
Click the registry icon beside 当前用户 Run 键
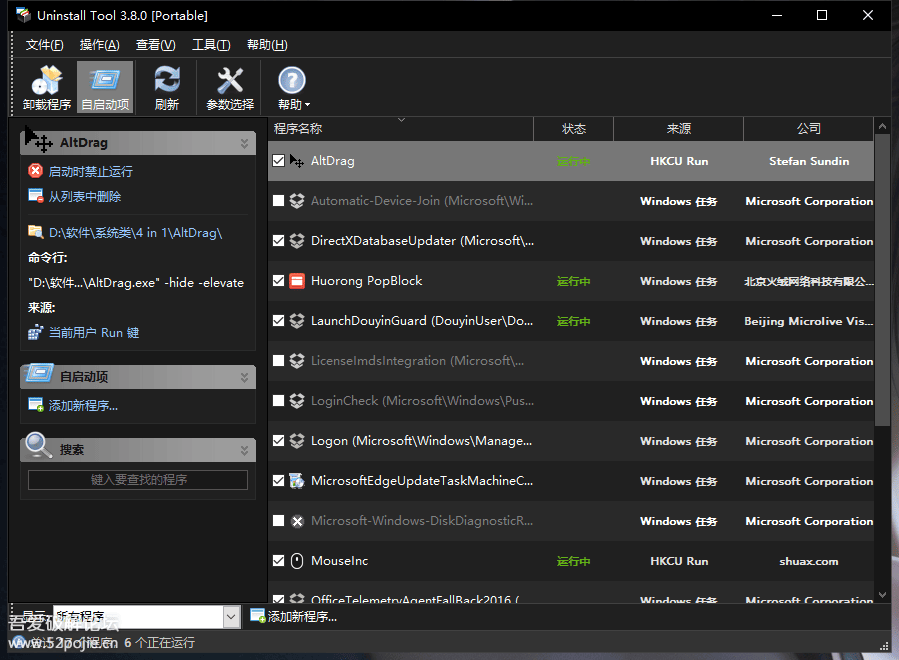(x=36, y=332)
